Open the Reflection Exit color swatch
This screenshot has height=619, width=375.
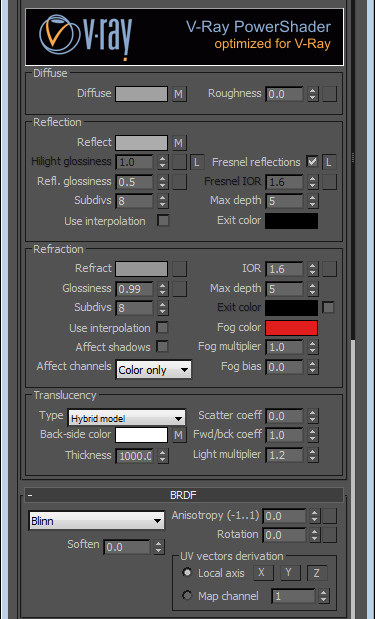pyautogui.click(x=291, y=221)
